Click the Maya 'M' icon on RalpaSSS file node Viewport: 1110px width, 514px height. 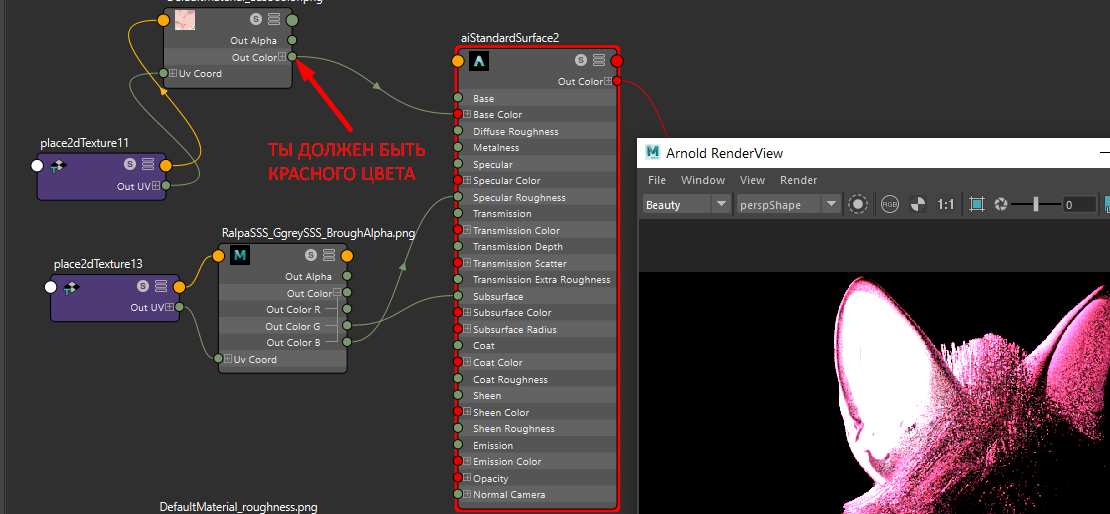pos(240,256)
